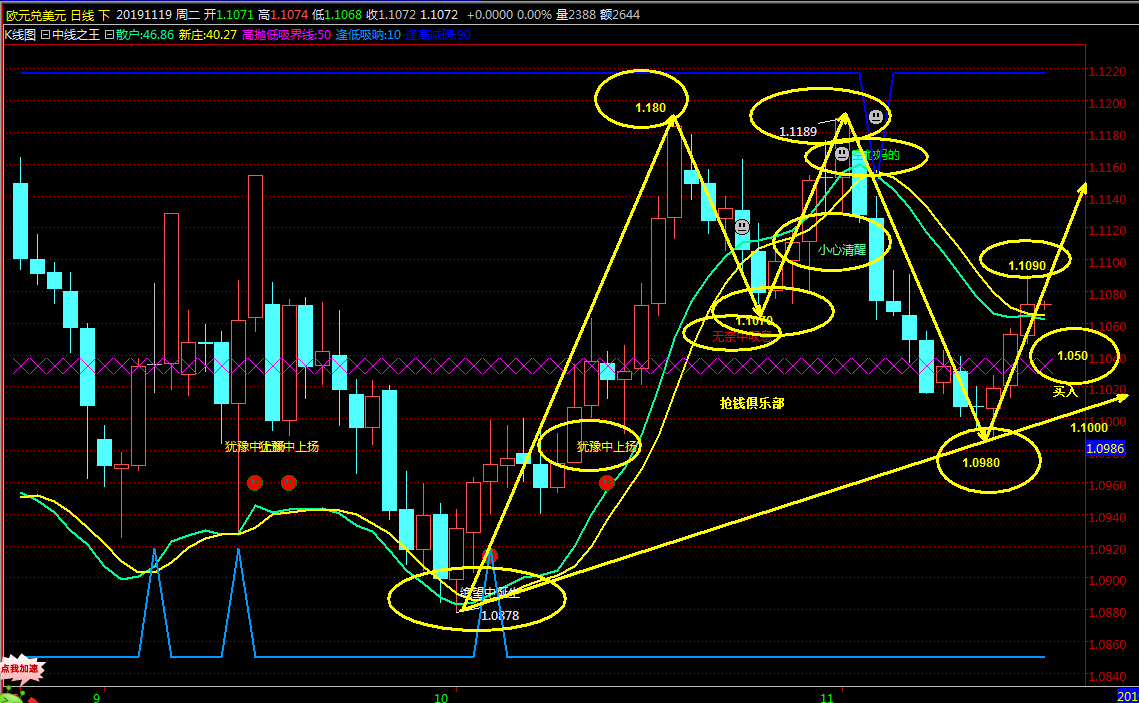Click the volume 量2388
This screenshot has width=1139, height=703.
(x=577, y=15)
